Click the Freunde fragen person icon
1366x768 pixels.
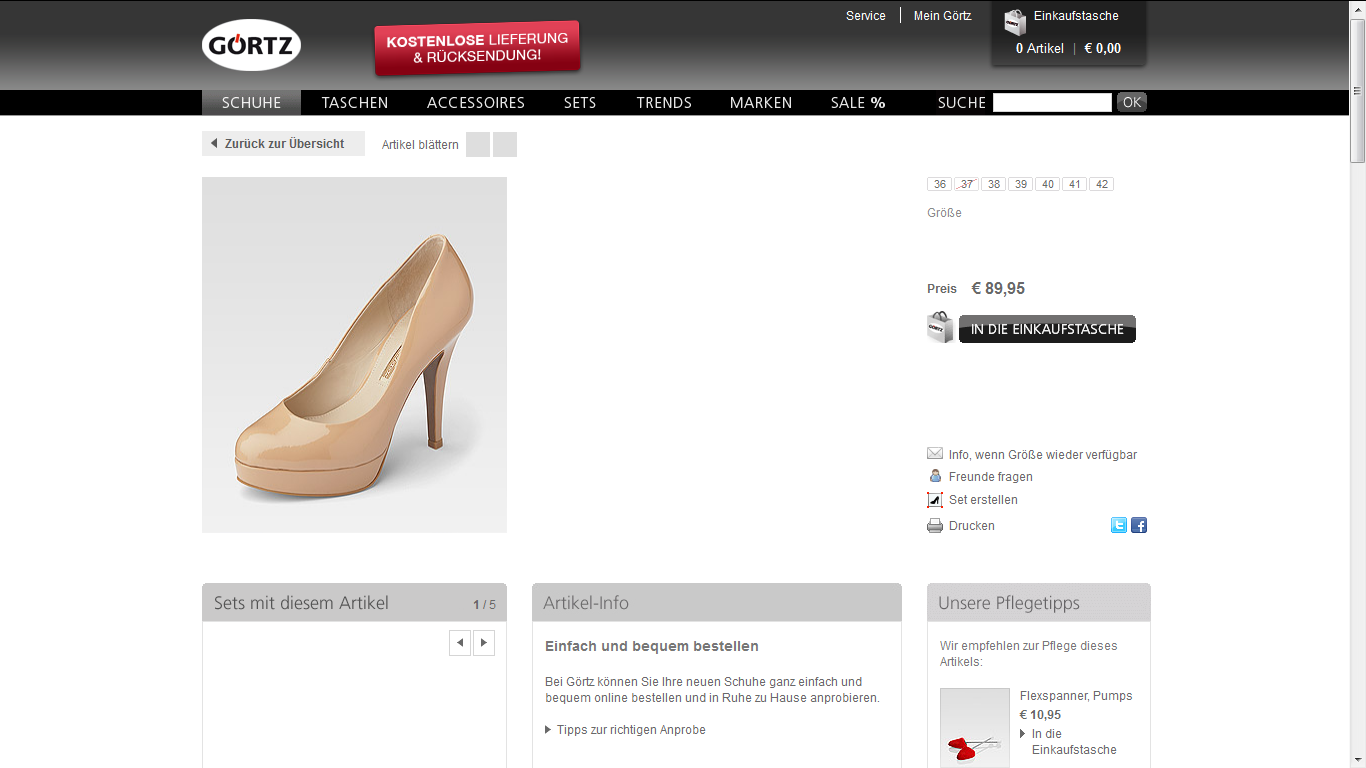tap(935, 476)
